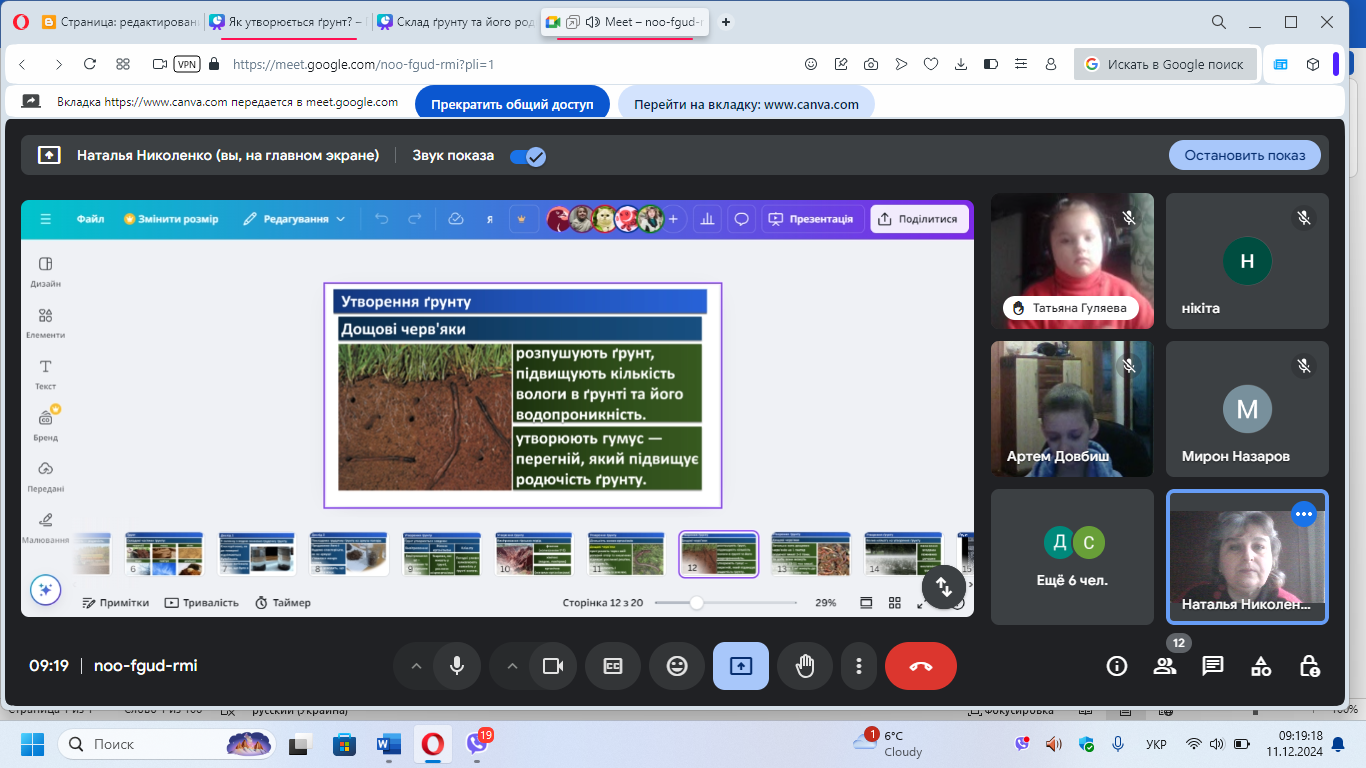This screenshot has height=768, width=1366.
Task: Open Windows Start menu
Action: (x=32, y=745)
